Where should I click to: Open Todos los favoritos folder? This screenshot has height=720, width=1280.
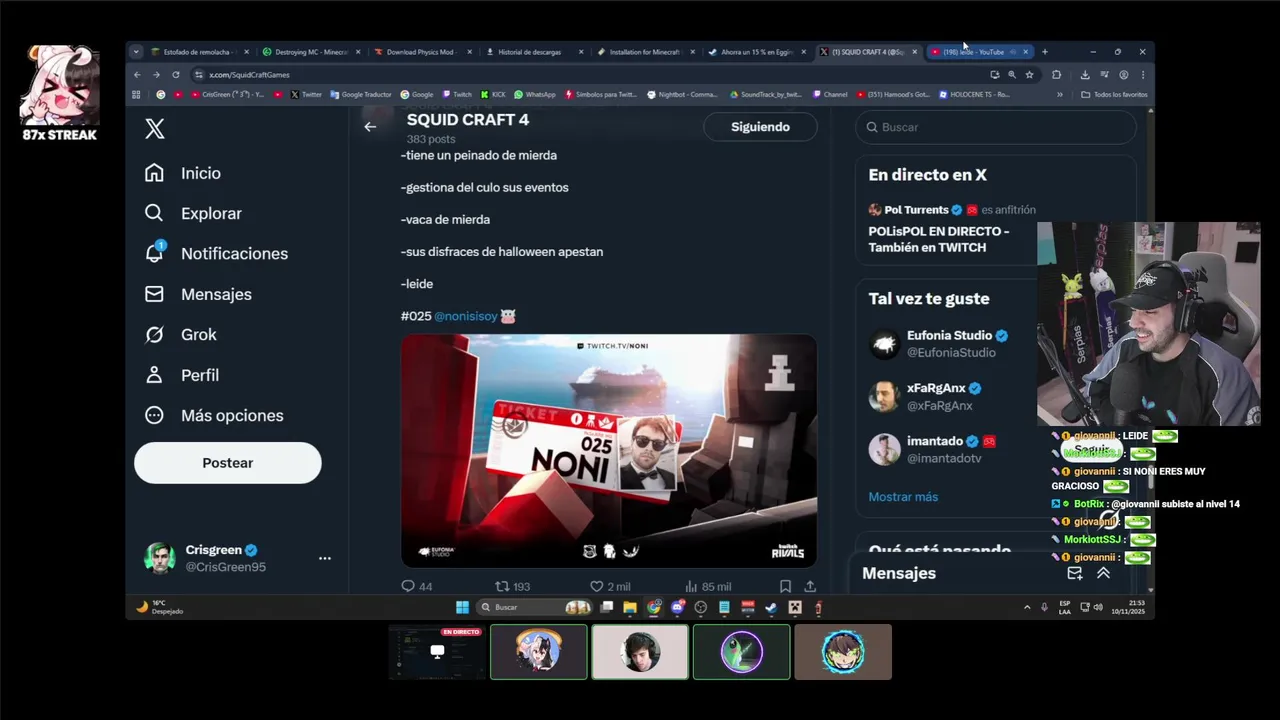1114,94
